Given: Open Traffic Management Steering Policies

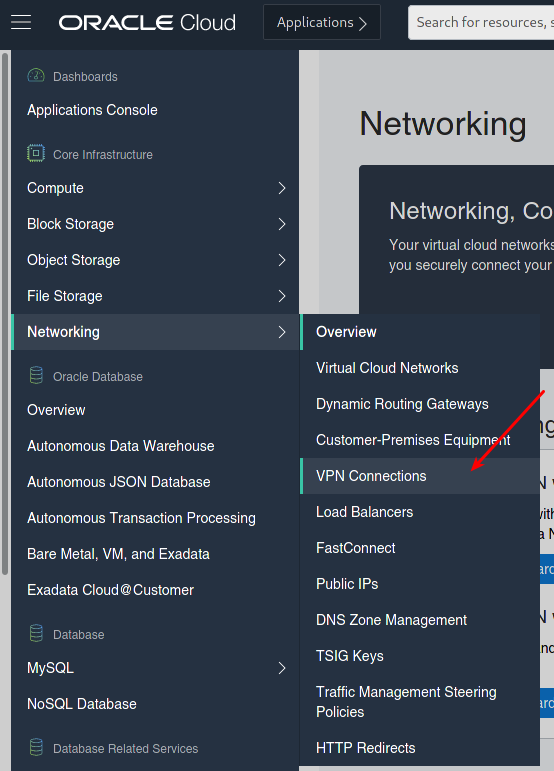Looking at the screenshot, I should (x=420, y=702).
